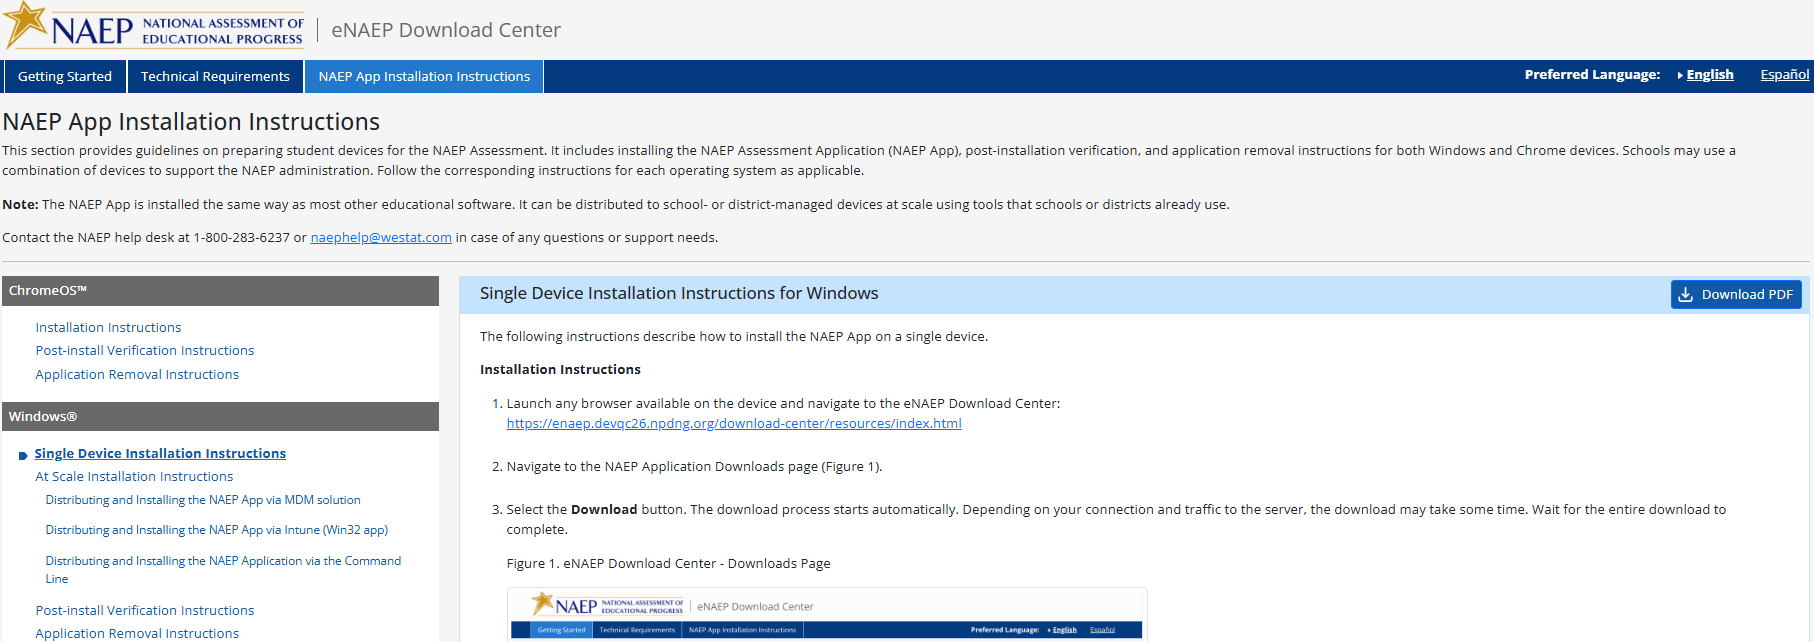The width and height of the screenshot is (1814, 642).
Task: Collapse the Windows section header
Action: point(220,417)
